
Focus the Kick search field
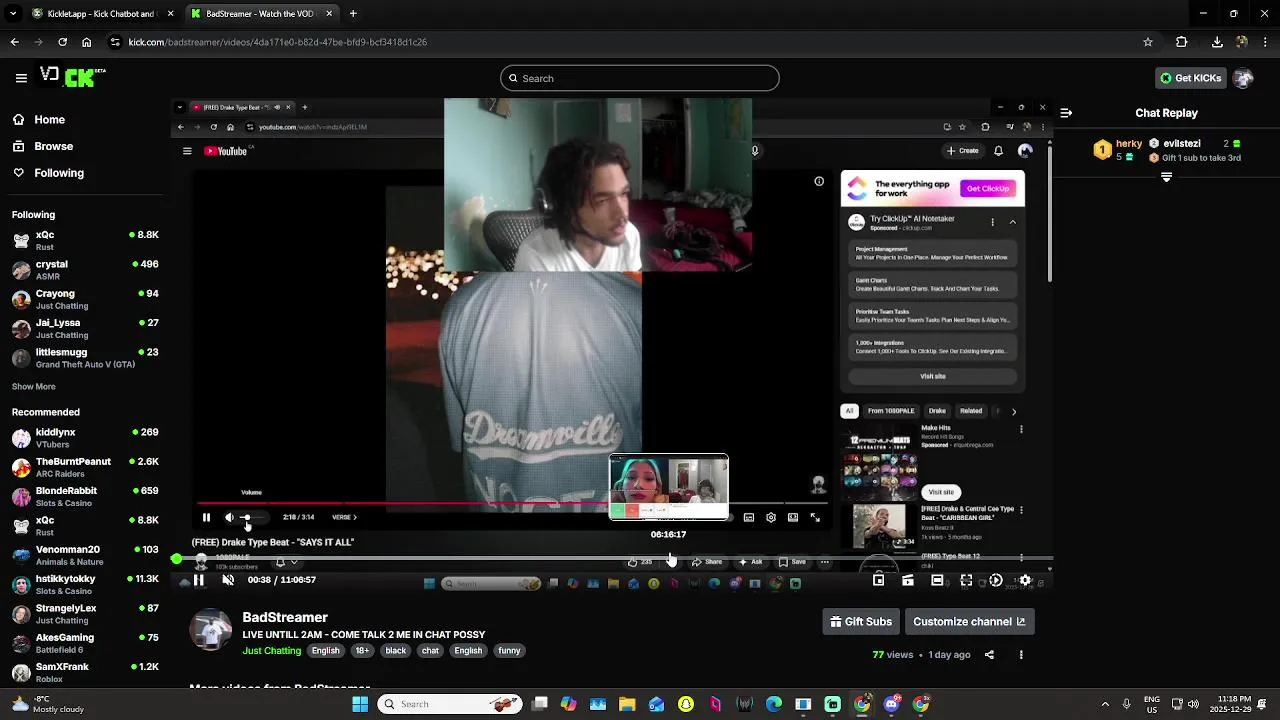coord(640,78)
